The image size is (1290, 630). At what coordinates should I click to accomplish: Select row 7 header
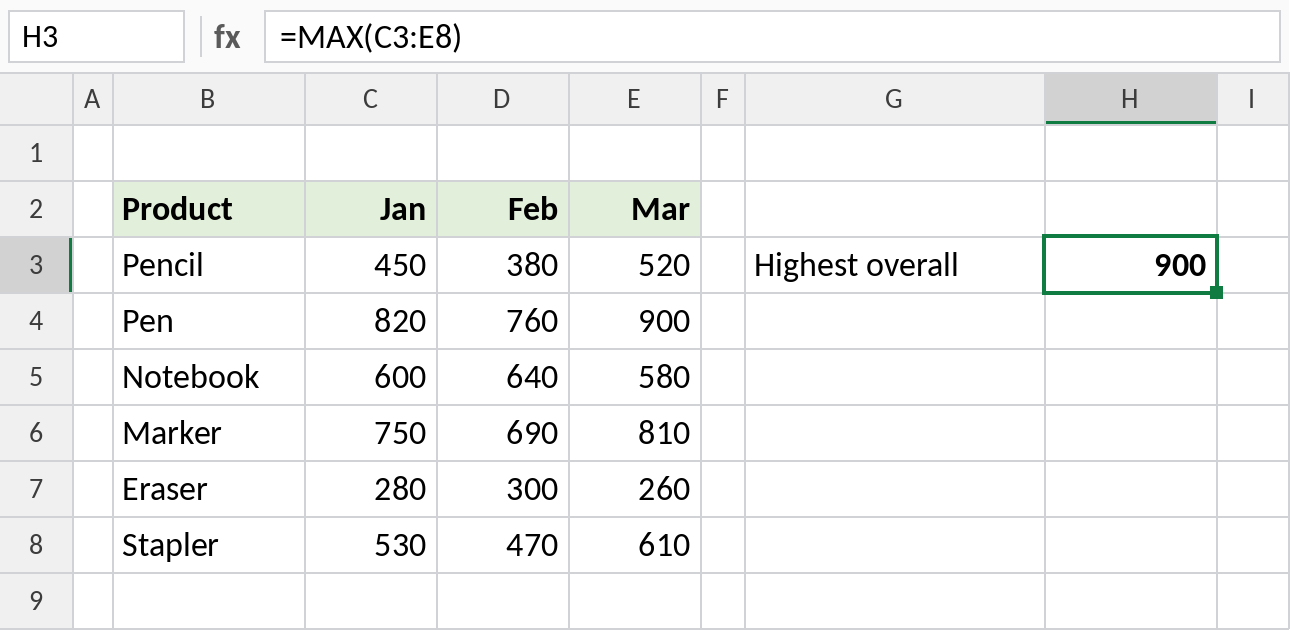(x=36, y=489)
